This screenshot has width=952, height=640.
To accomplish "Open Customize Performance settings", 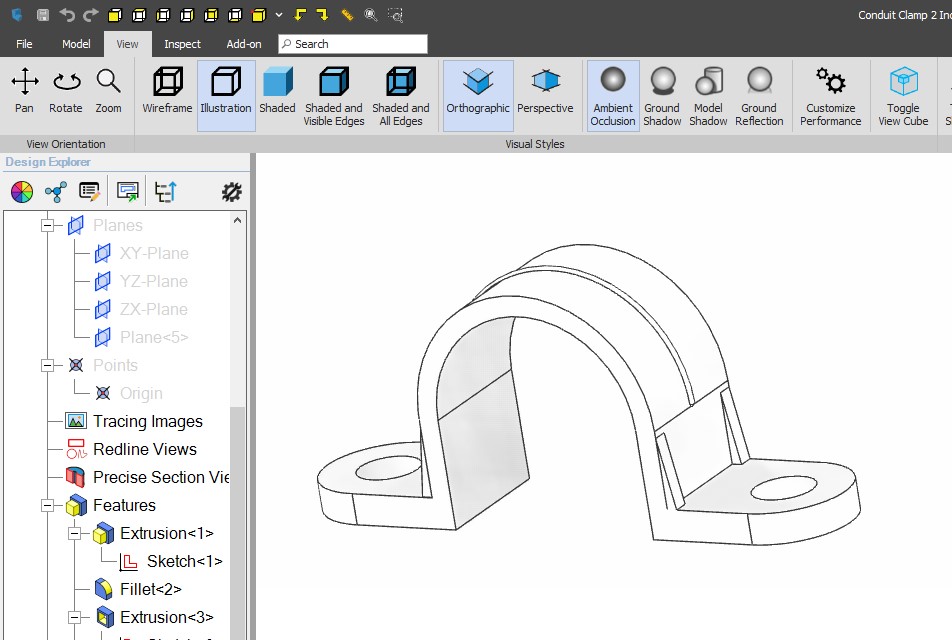I will [x=831, y=96].
